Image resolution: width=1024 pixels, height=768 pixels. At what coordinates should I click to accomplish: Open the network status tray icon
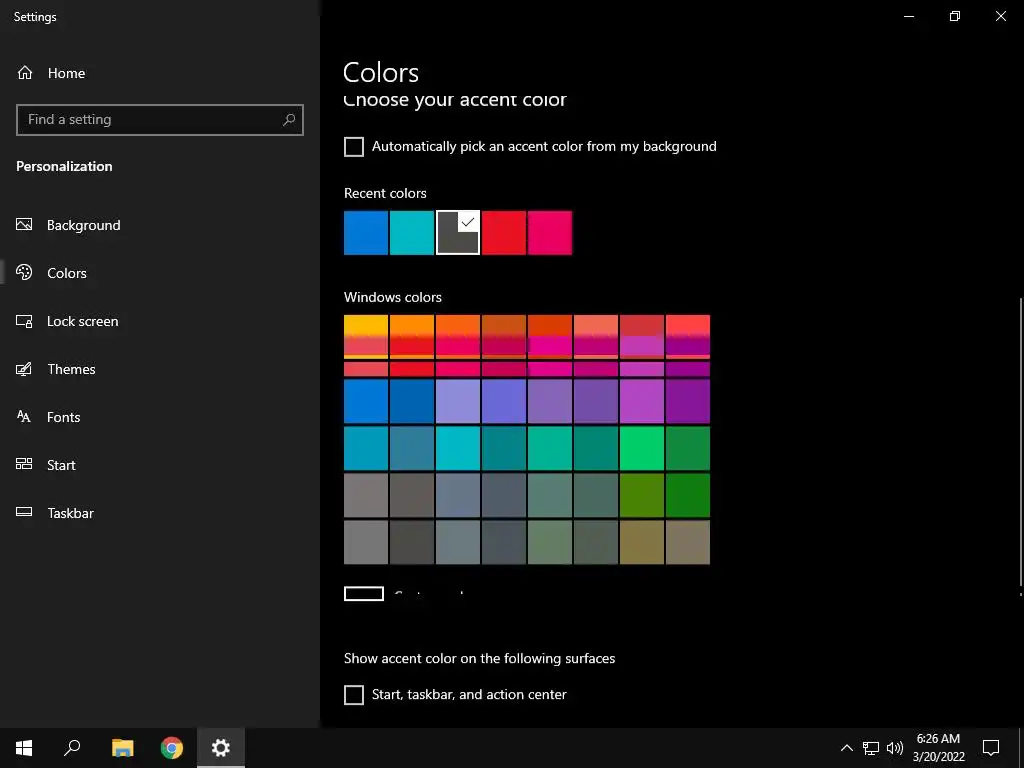871,748
